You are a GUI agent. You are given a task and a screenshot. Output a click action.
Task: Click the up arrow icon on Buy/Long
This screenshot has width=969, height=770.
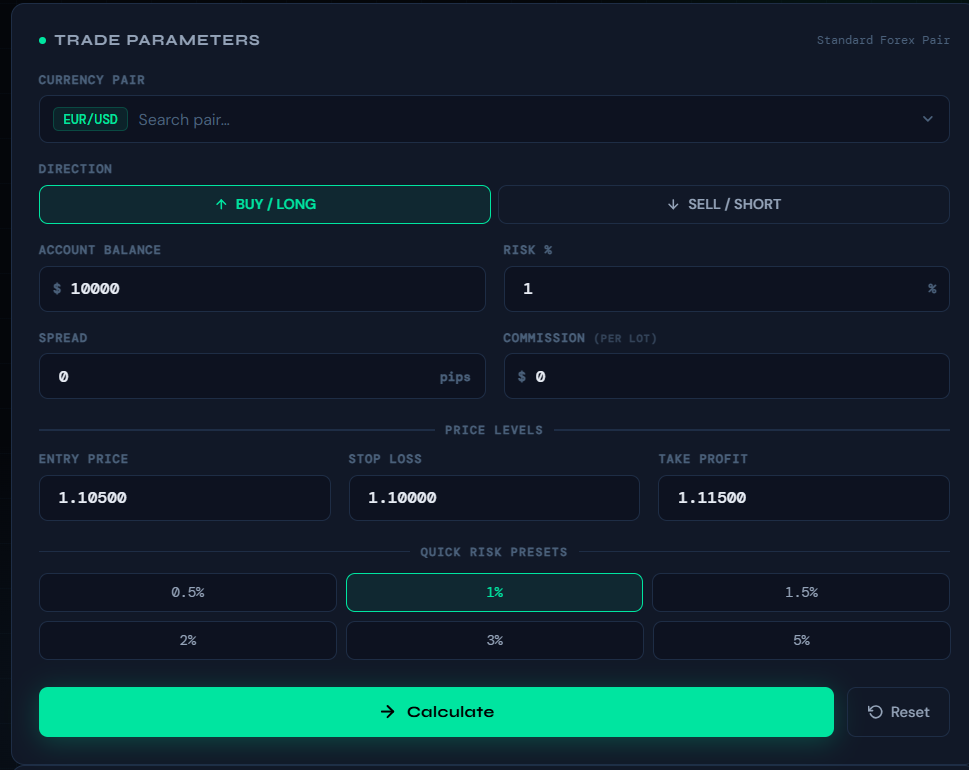click(222, 204)
